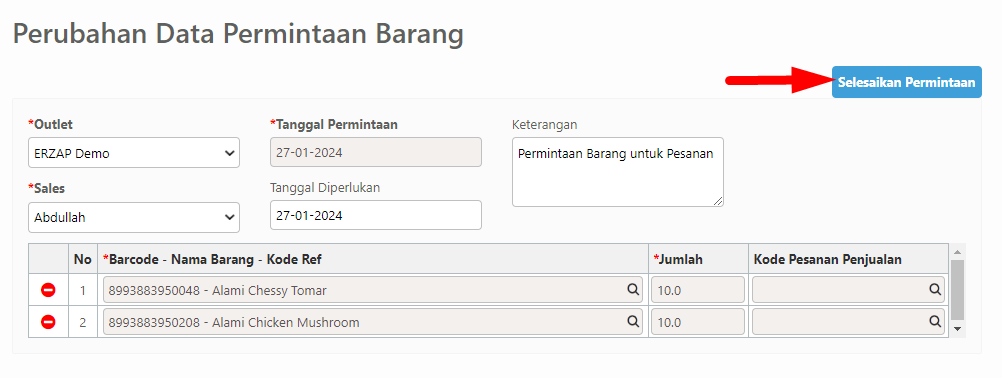Click Jumlah field of row 1
1002x378 pixels.
point(698,290)
